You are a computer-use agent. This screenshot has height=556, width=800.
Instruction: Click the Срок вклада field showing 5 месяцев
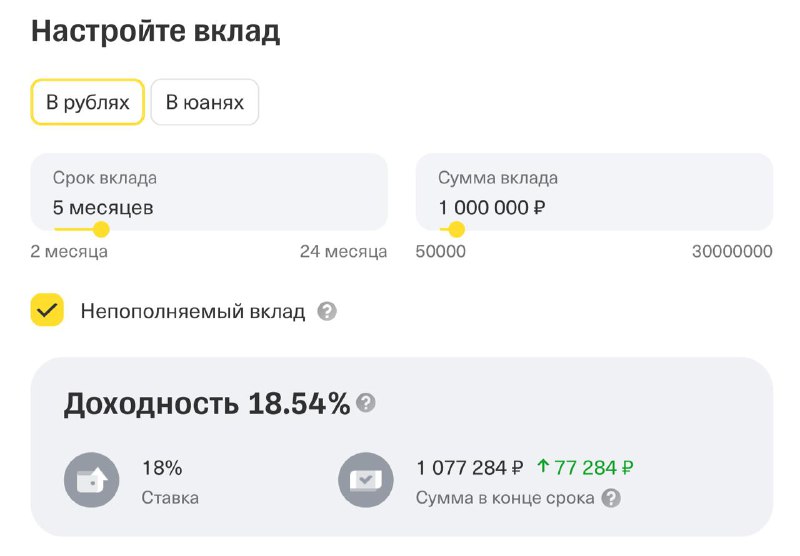pyautogui.click(x=209, y=192)
